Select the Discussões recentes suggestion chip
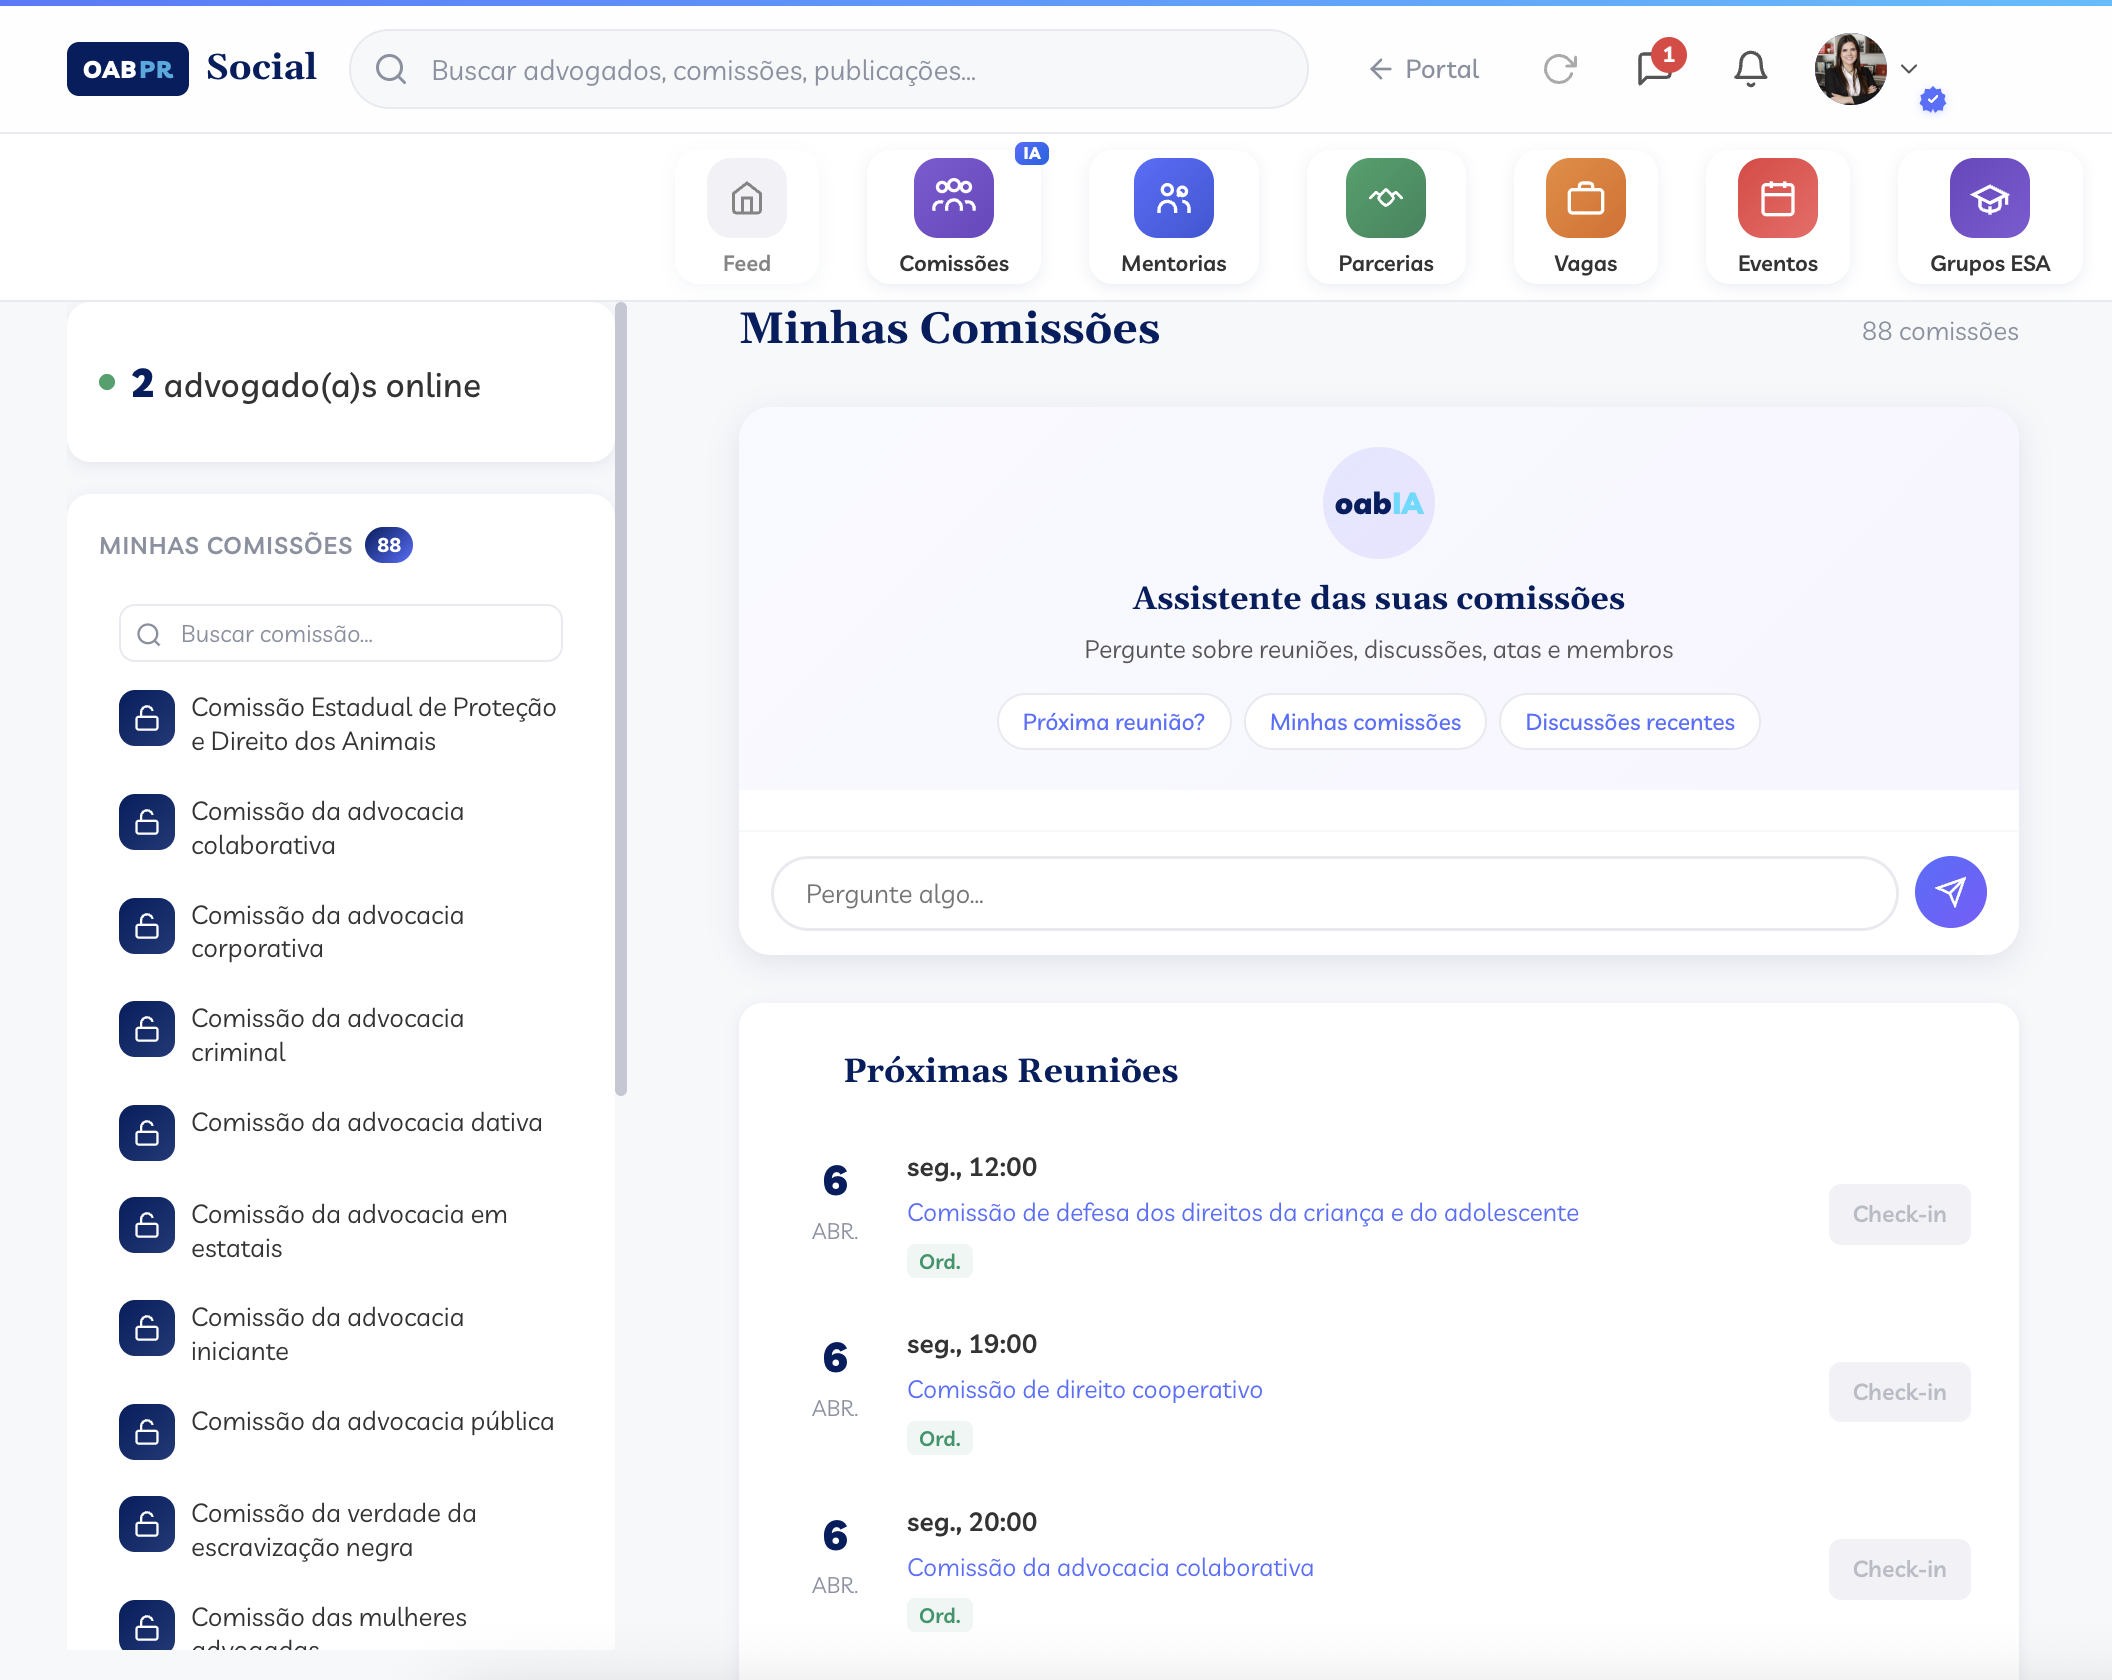Viewport: 2112px width, 1680px height. pyautogui.click(x=1629, y=721)
